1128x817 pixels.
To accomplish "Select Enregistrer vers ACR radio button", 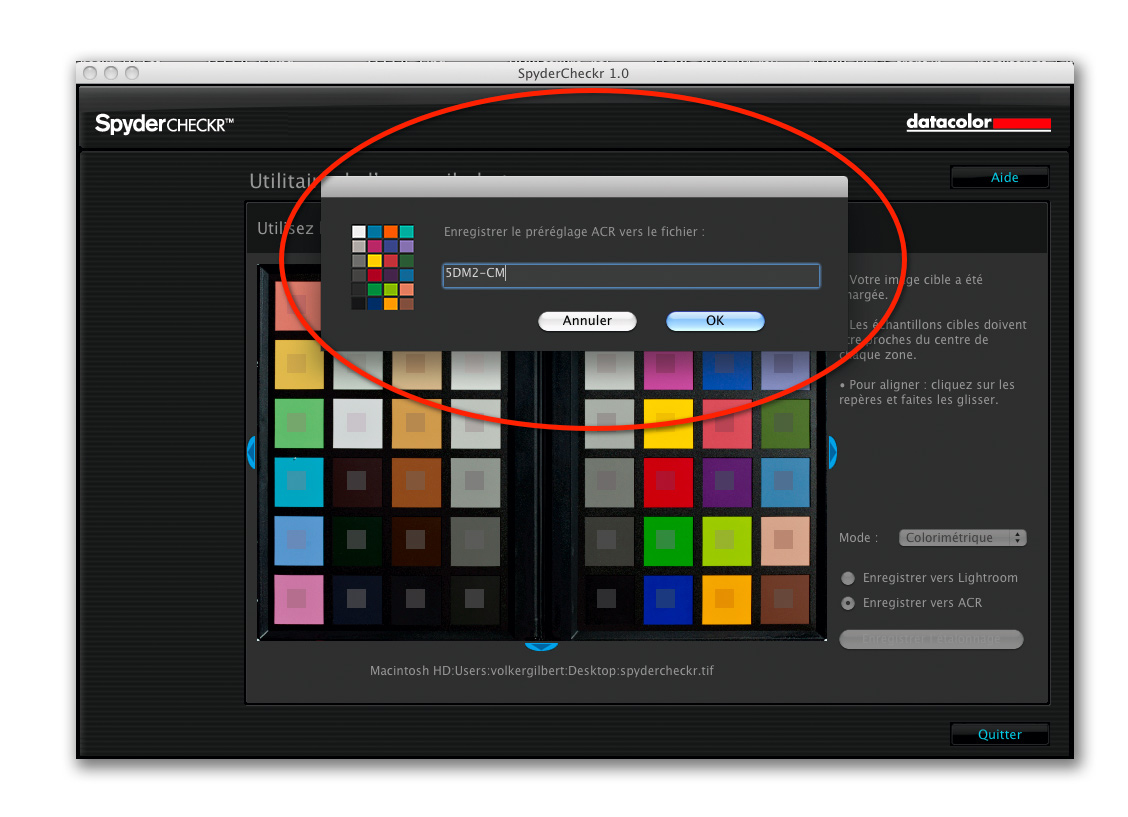I will click(x=848, y=603).
